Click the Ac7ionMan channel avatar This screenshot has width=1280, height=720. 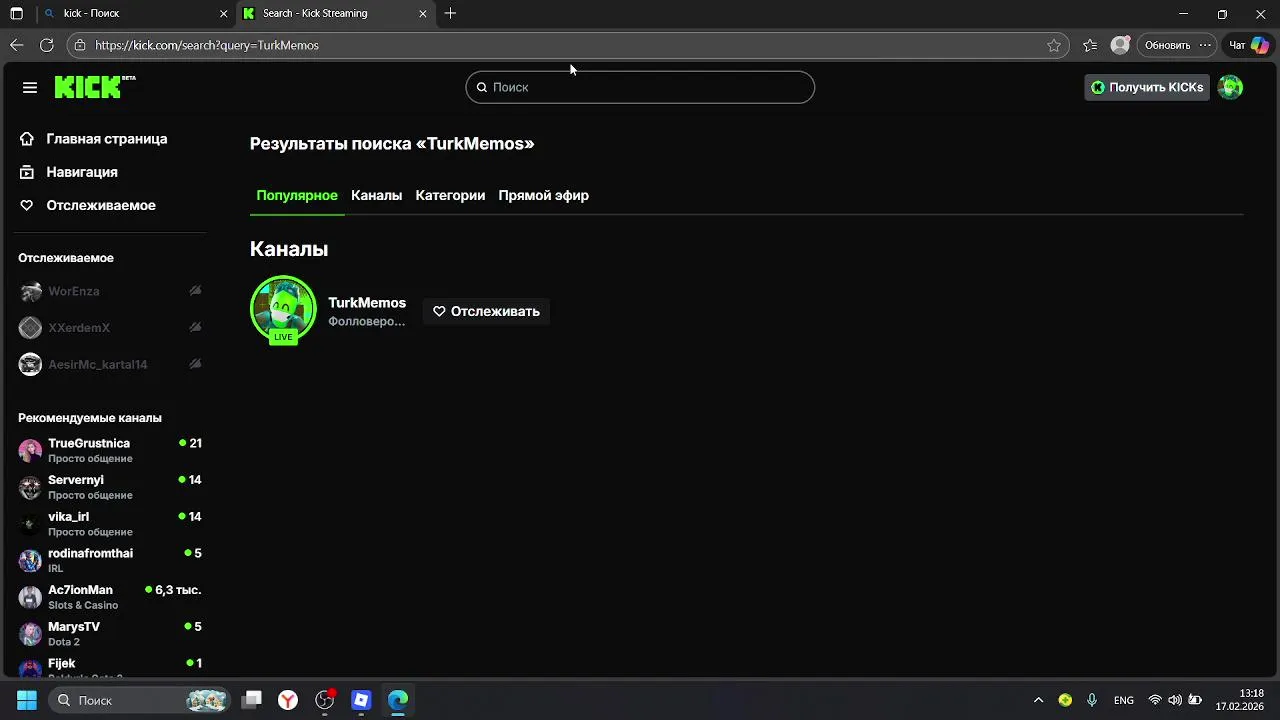[x=31, y=597]
